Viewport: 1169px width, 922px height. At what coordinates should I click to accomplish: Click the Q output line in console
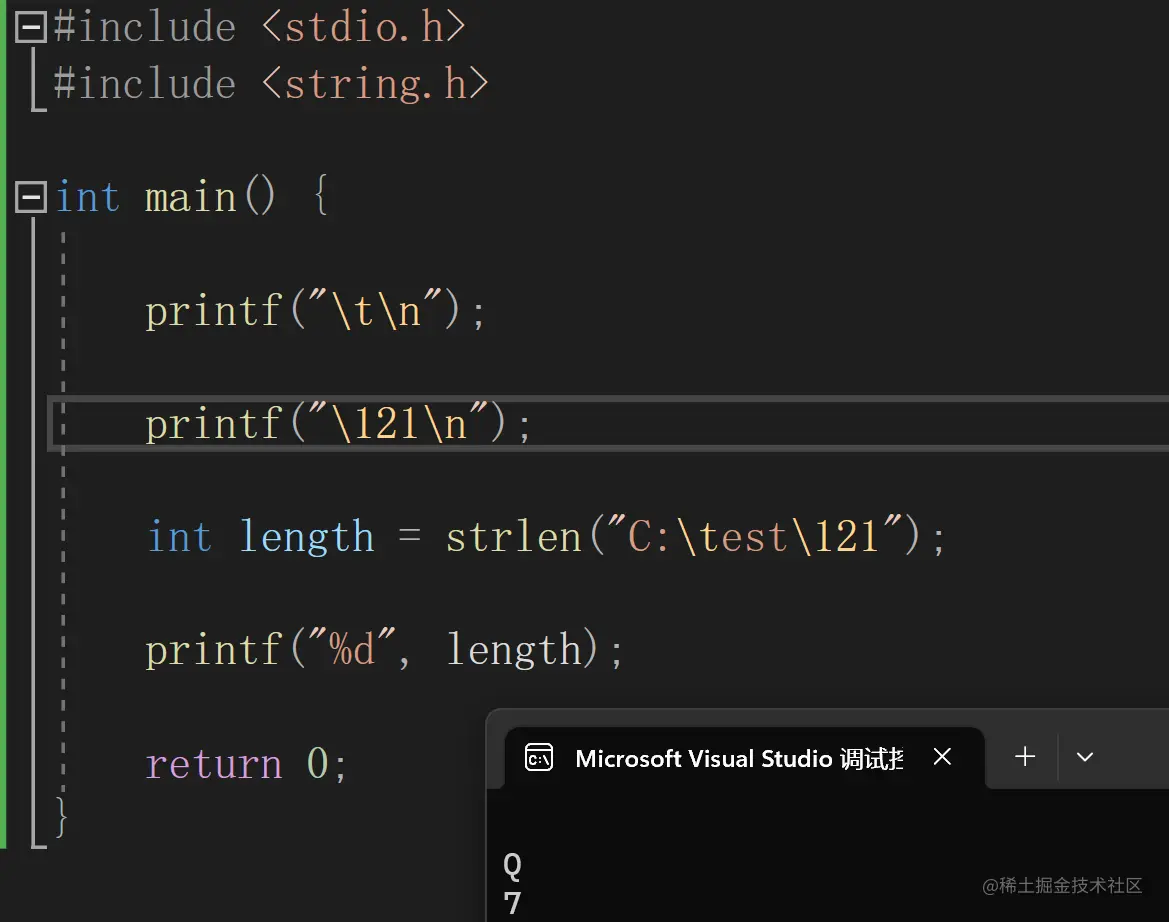tap(512, 865)
